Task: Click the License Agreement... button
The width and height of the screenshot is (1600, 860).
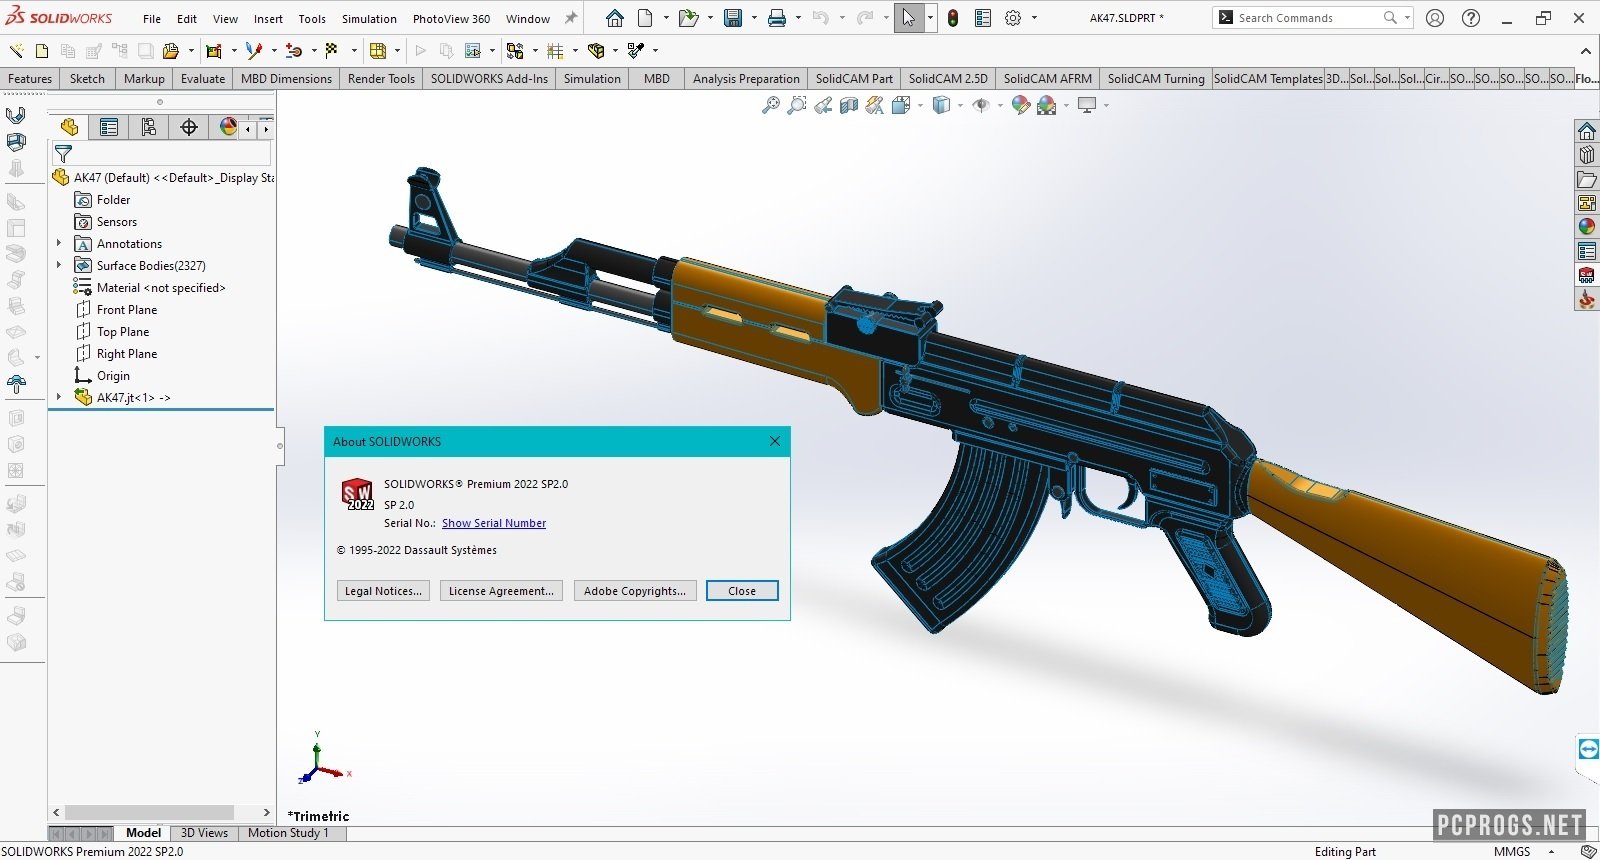Action: (501, 591)
